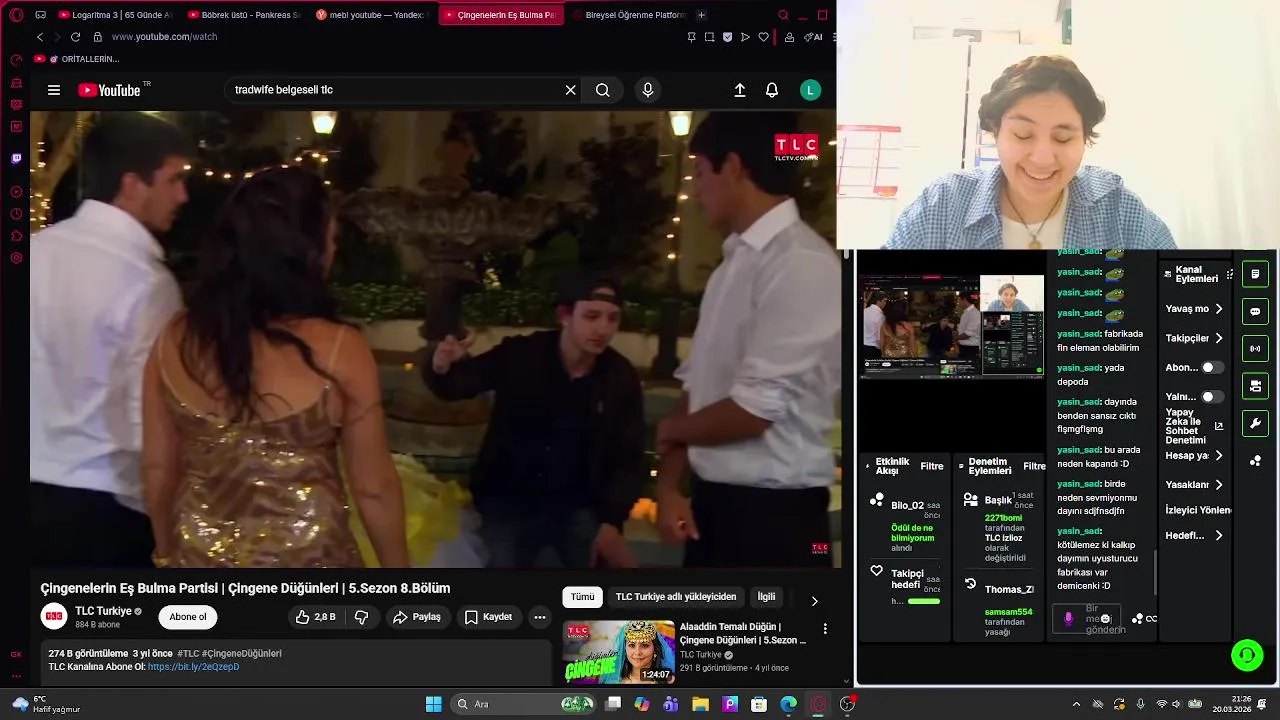Open the browser tab search magnifier
1280x720 pixels.
[x=783, y=15]
